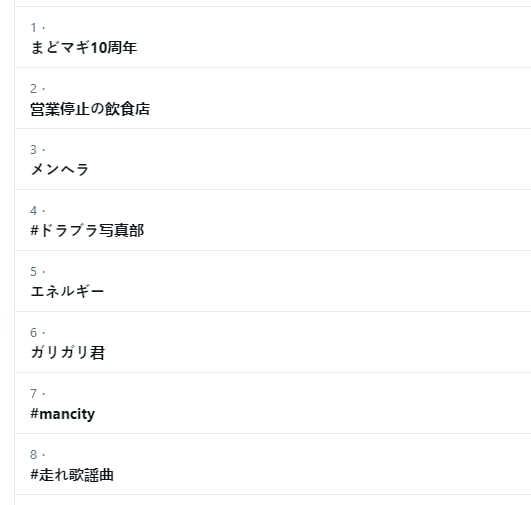Open the ガリガリ君 trending topic

68,353
